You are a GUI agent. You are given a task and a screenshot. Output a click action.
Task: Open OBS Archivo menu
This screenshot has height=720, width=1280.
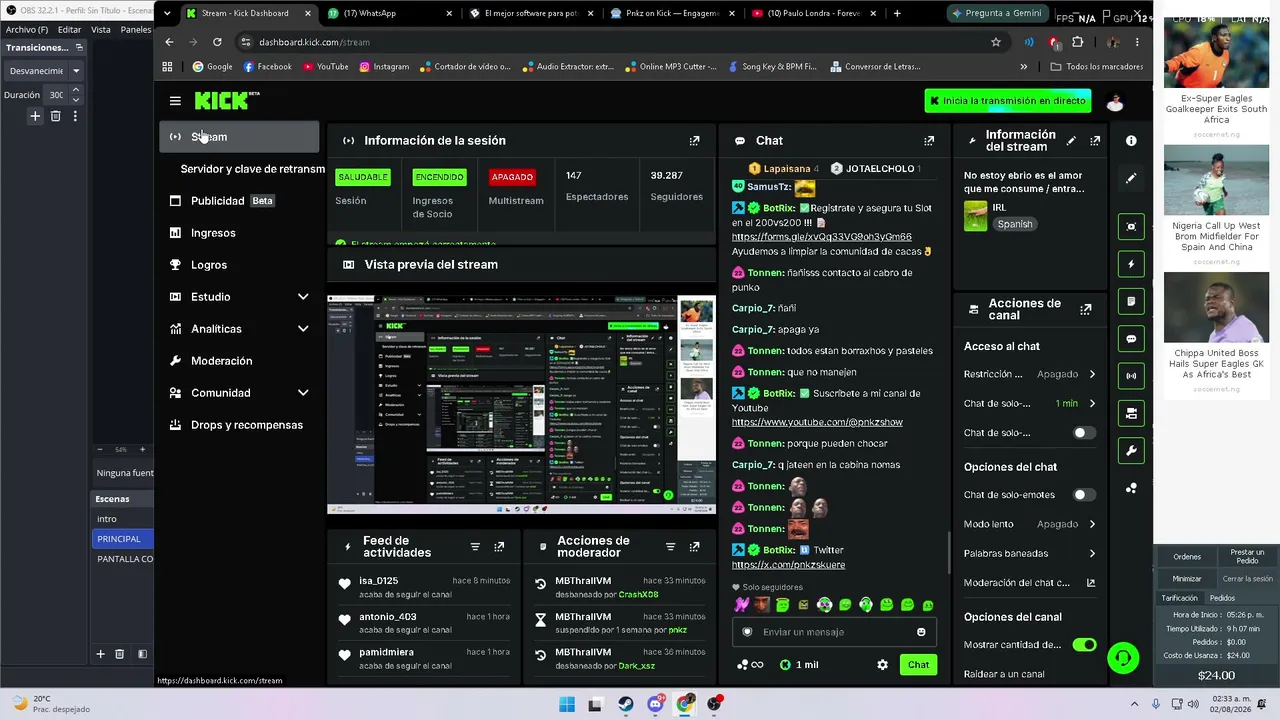[x=27, y=30]
